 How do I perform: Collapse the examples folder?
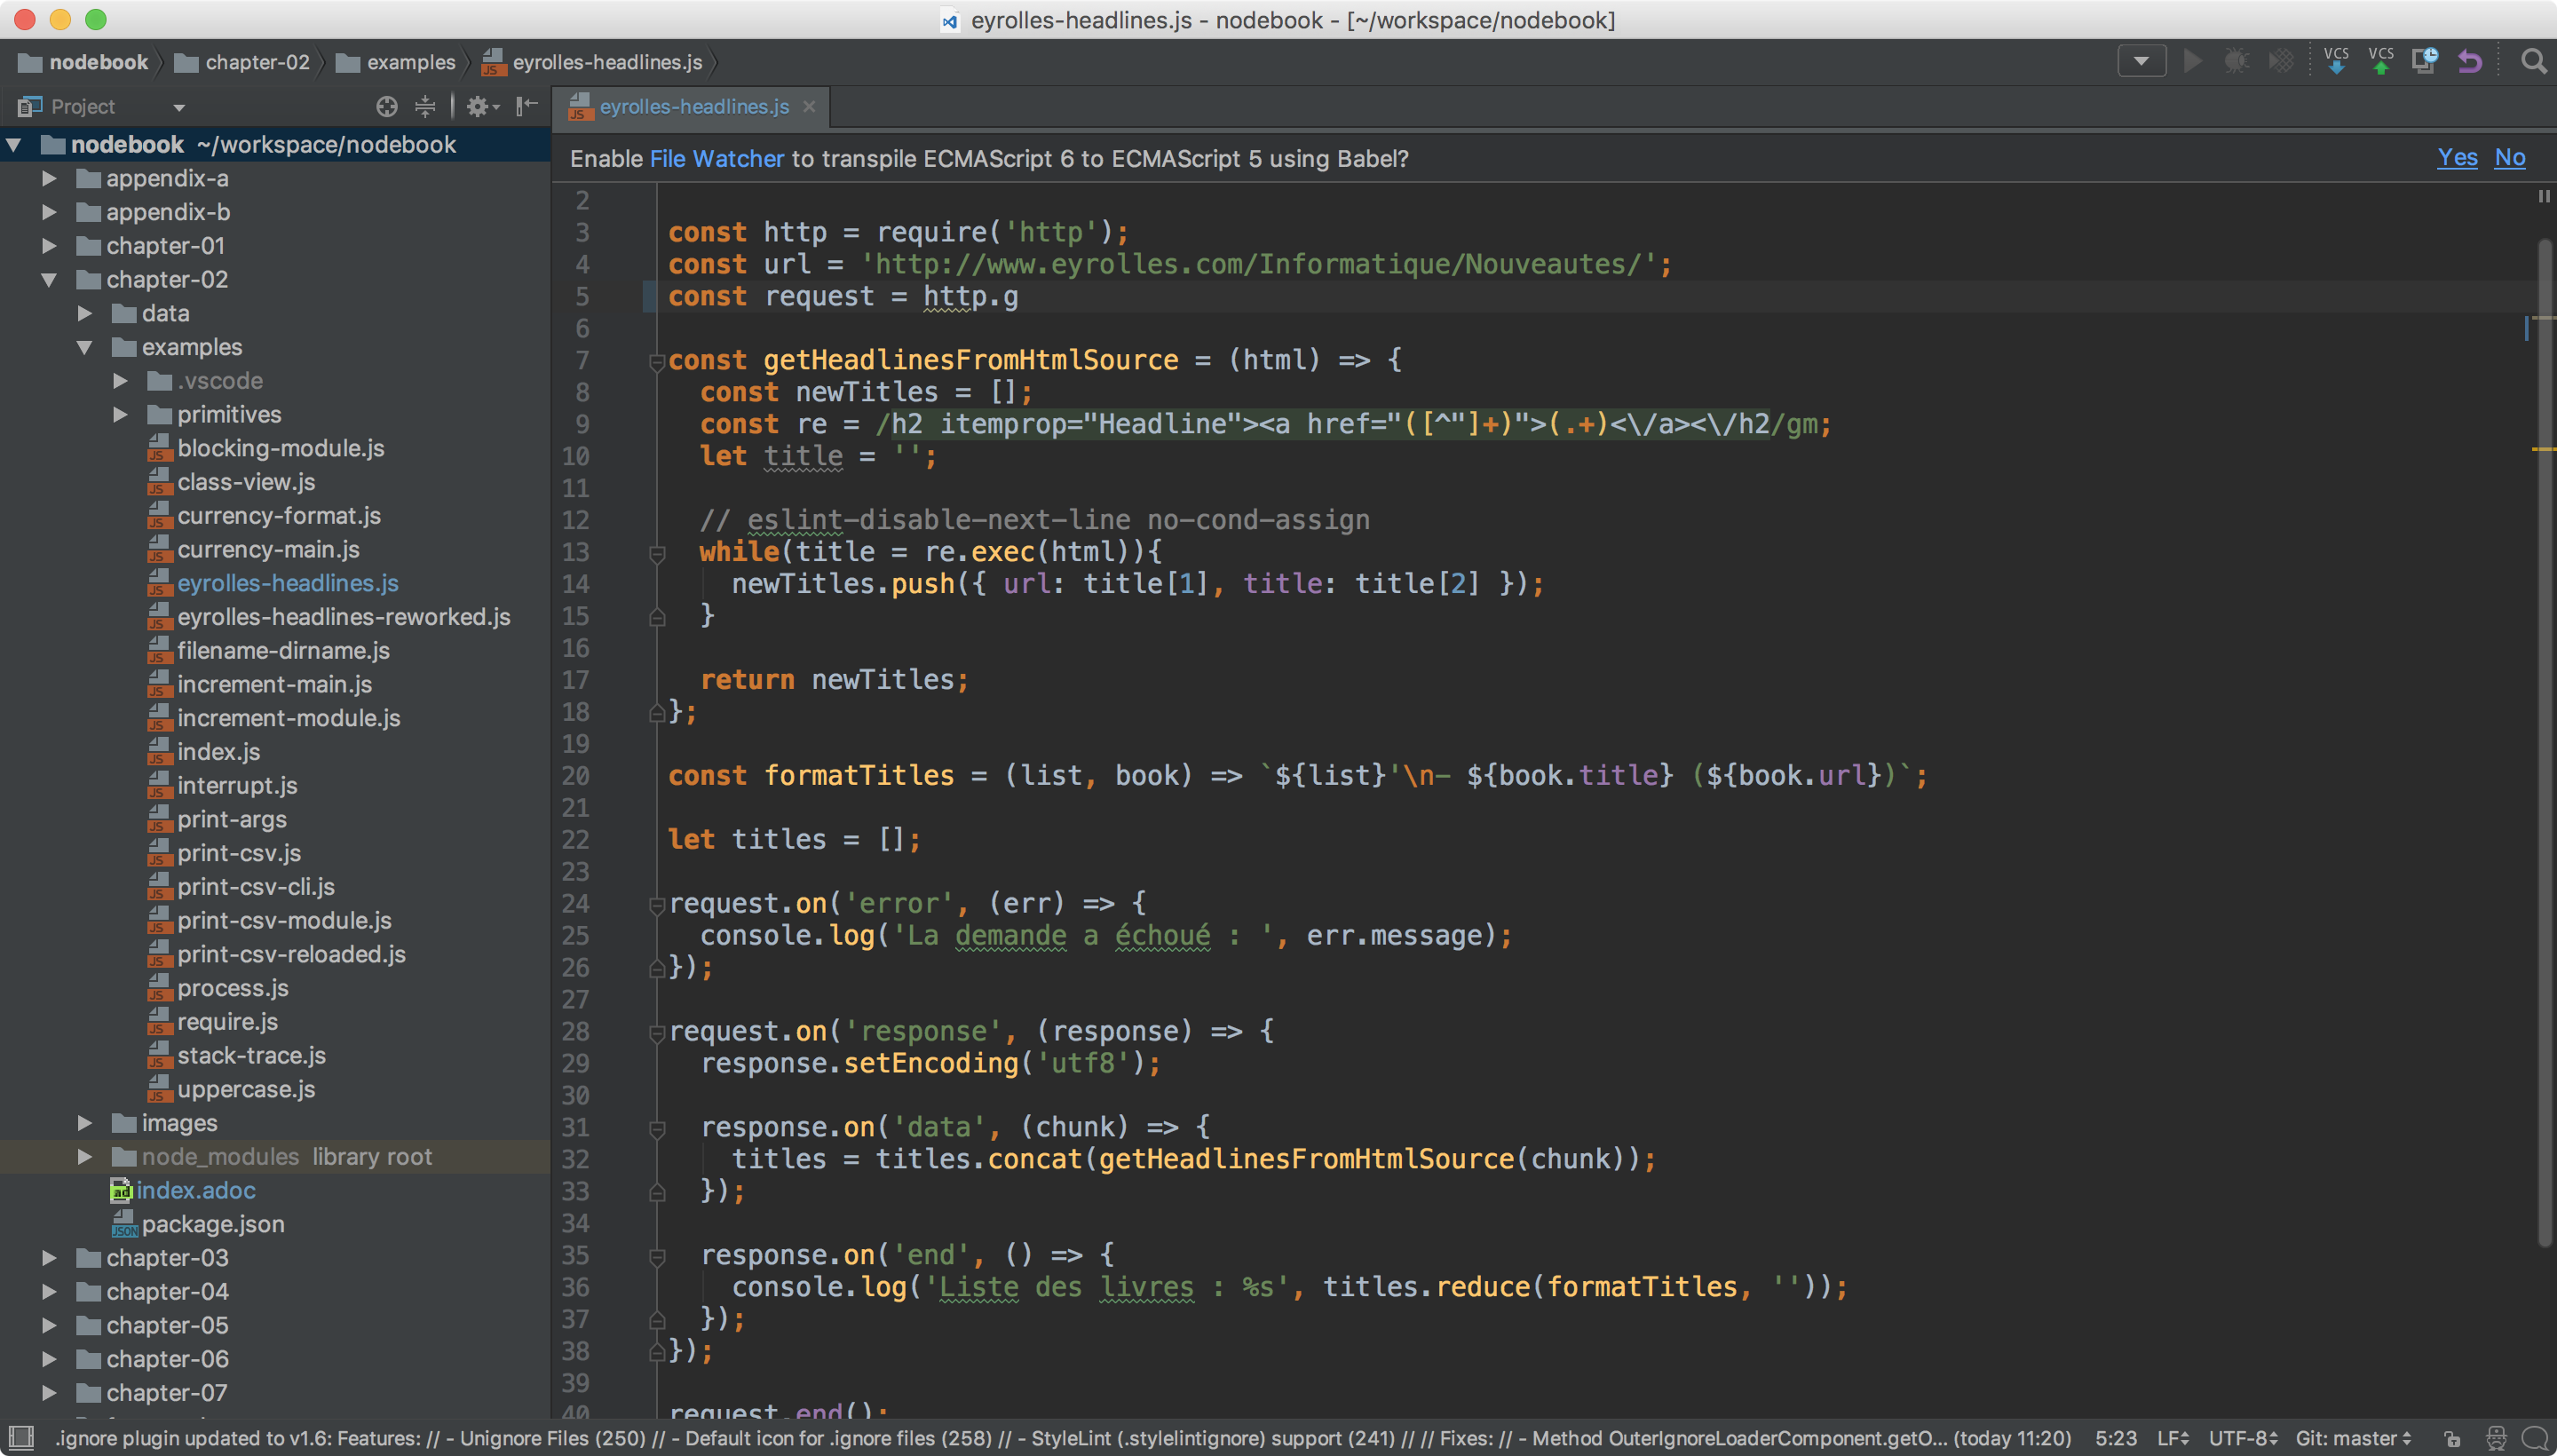[84, 347]
